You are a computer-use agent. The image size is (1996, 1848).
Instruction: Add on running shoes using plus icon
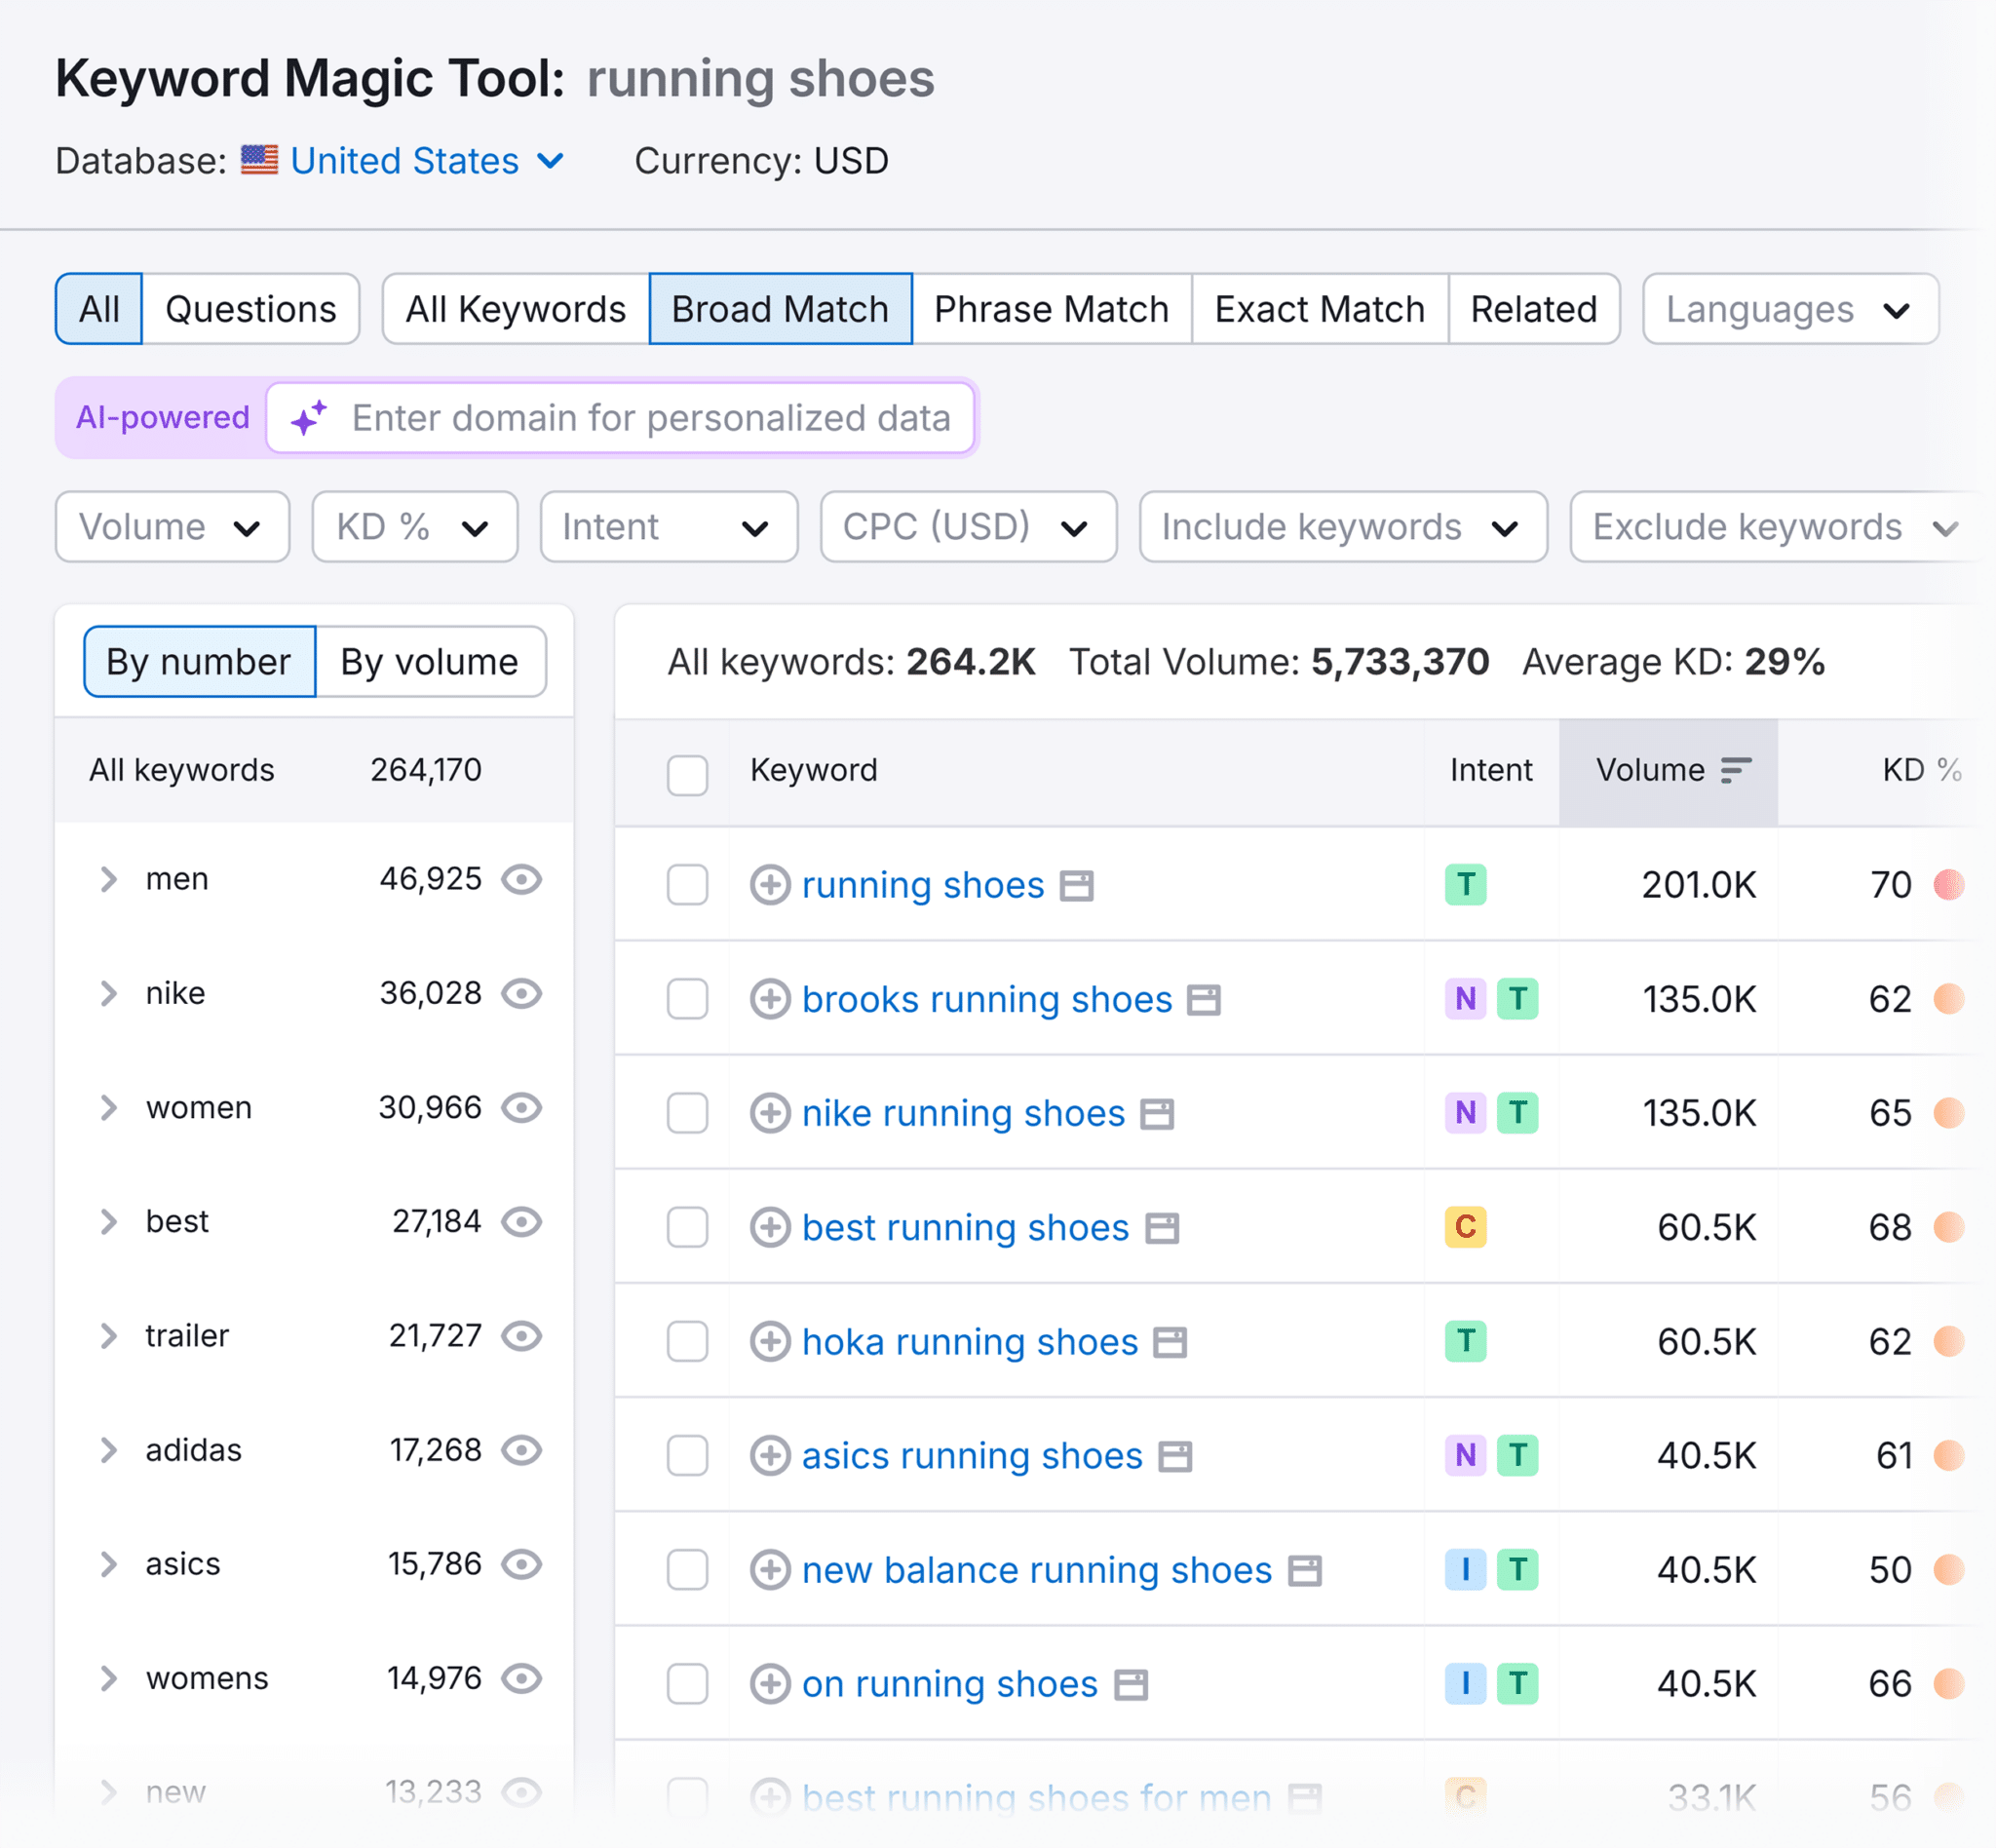coord(770,1684)
